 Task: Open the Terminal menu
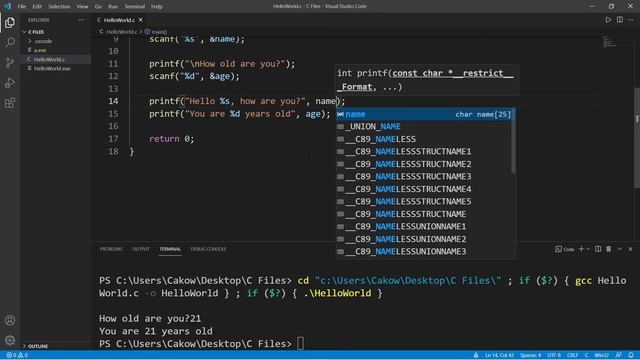click(135, 7)
